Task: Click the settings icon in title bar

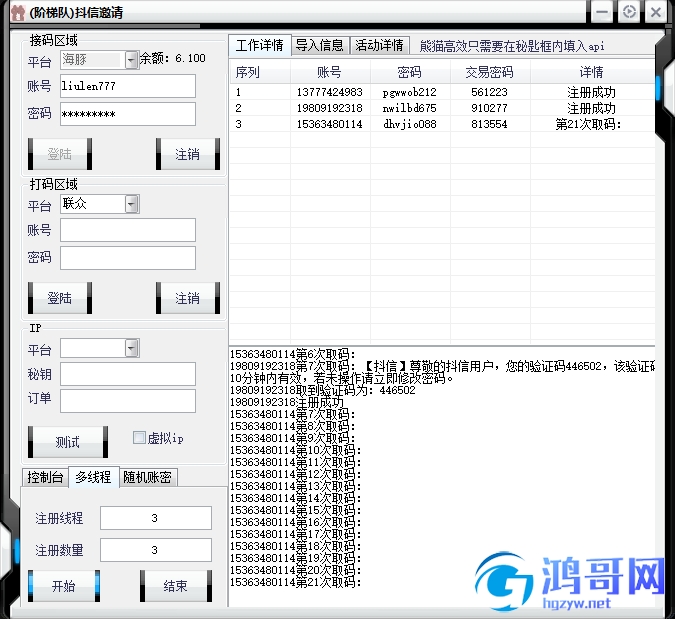Action: [x=629, y=12]
